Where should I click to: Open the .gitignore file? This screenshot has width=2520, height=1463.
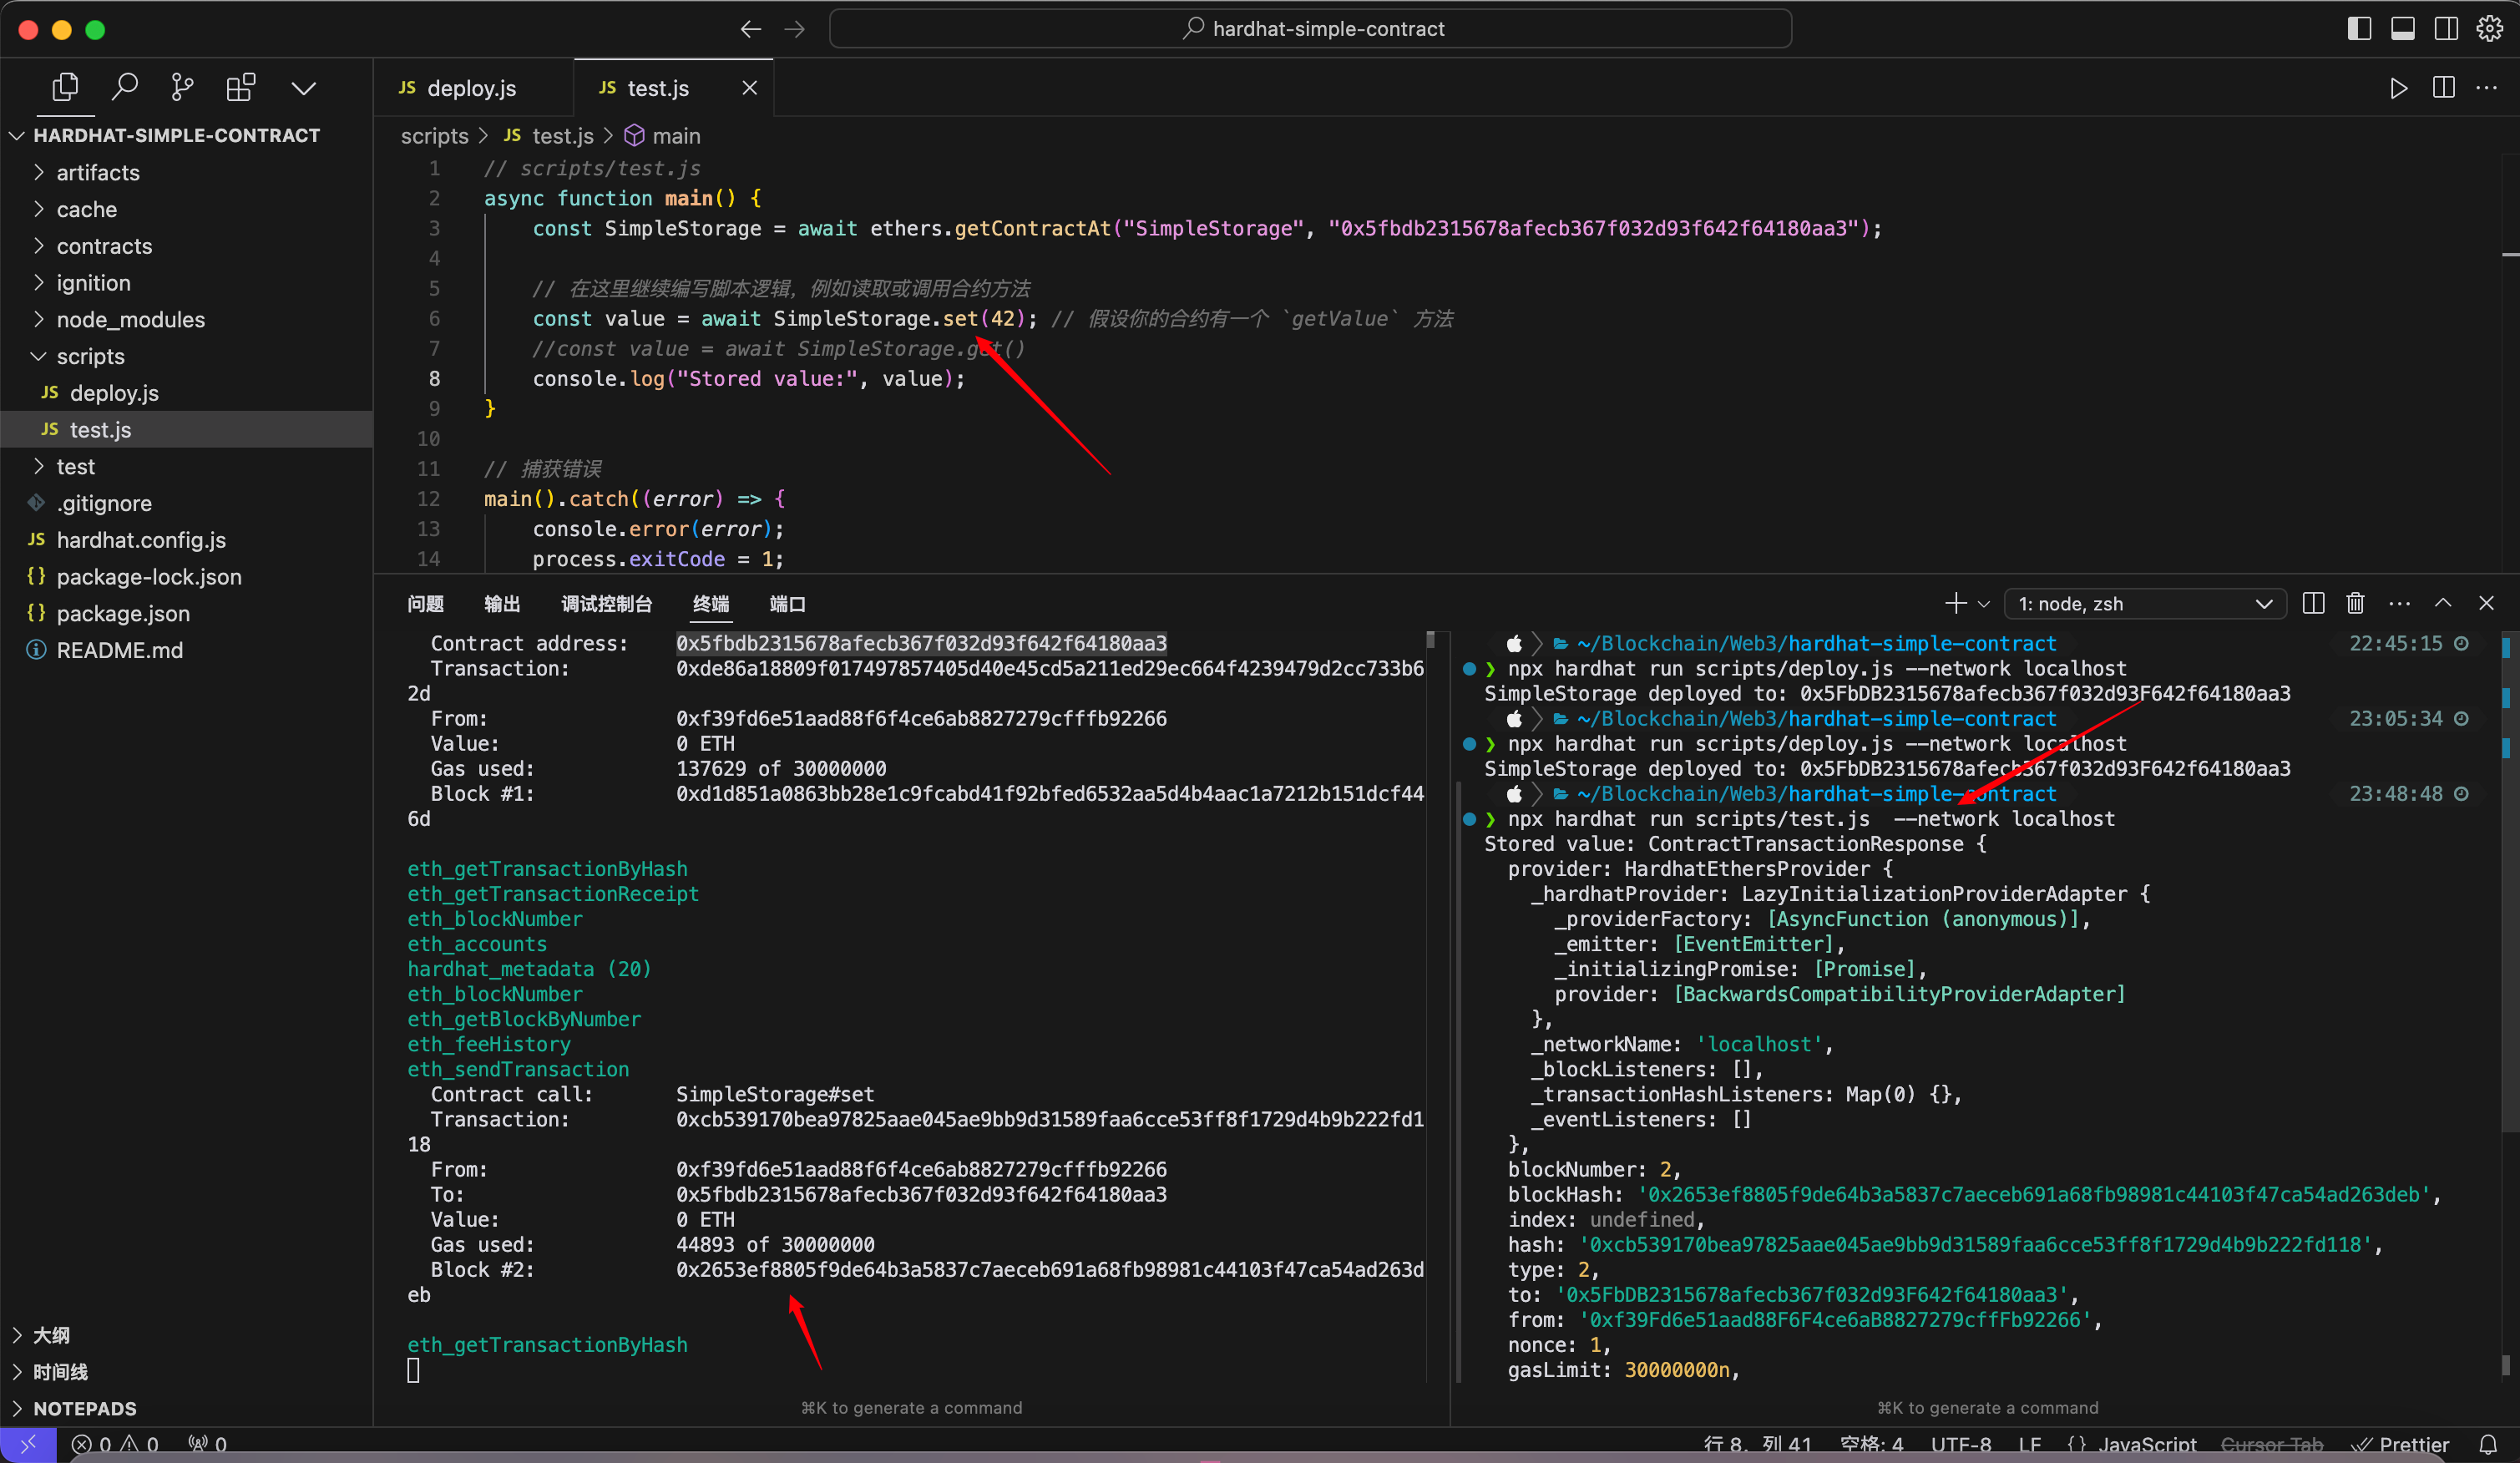click(186, 503)
